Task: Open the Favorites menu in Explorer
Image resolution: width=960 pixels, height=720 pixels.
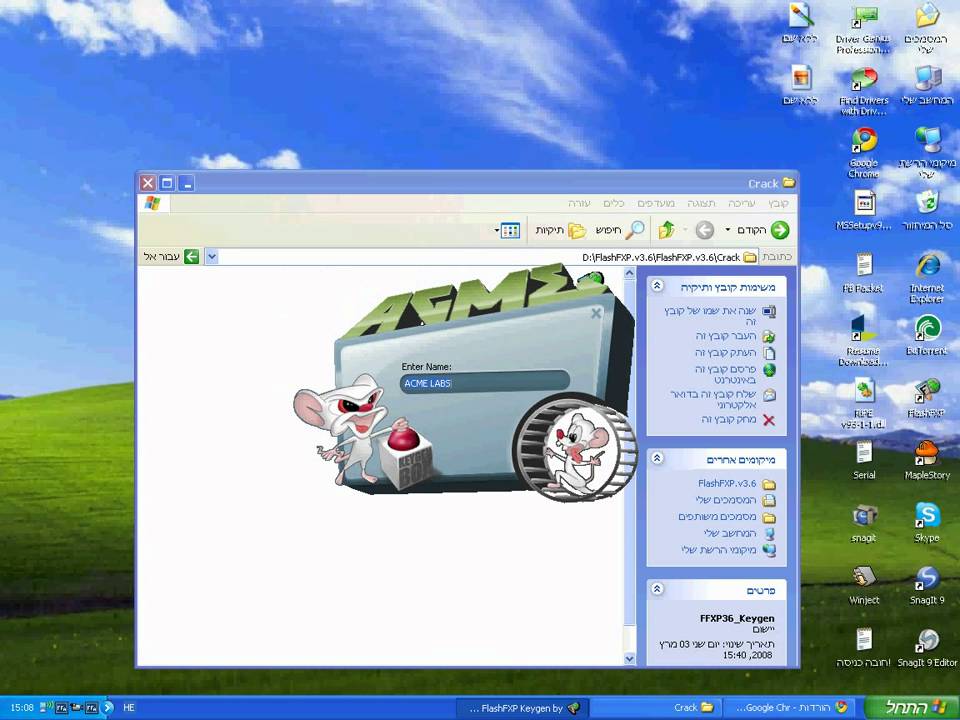Action: coord(656,203)
